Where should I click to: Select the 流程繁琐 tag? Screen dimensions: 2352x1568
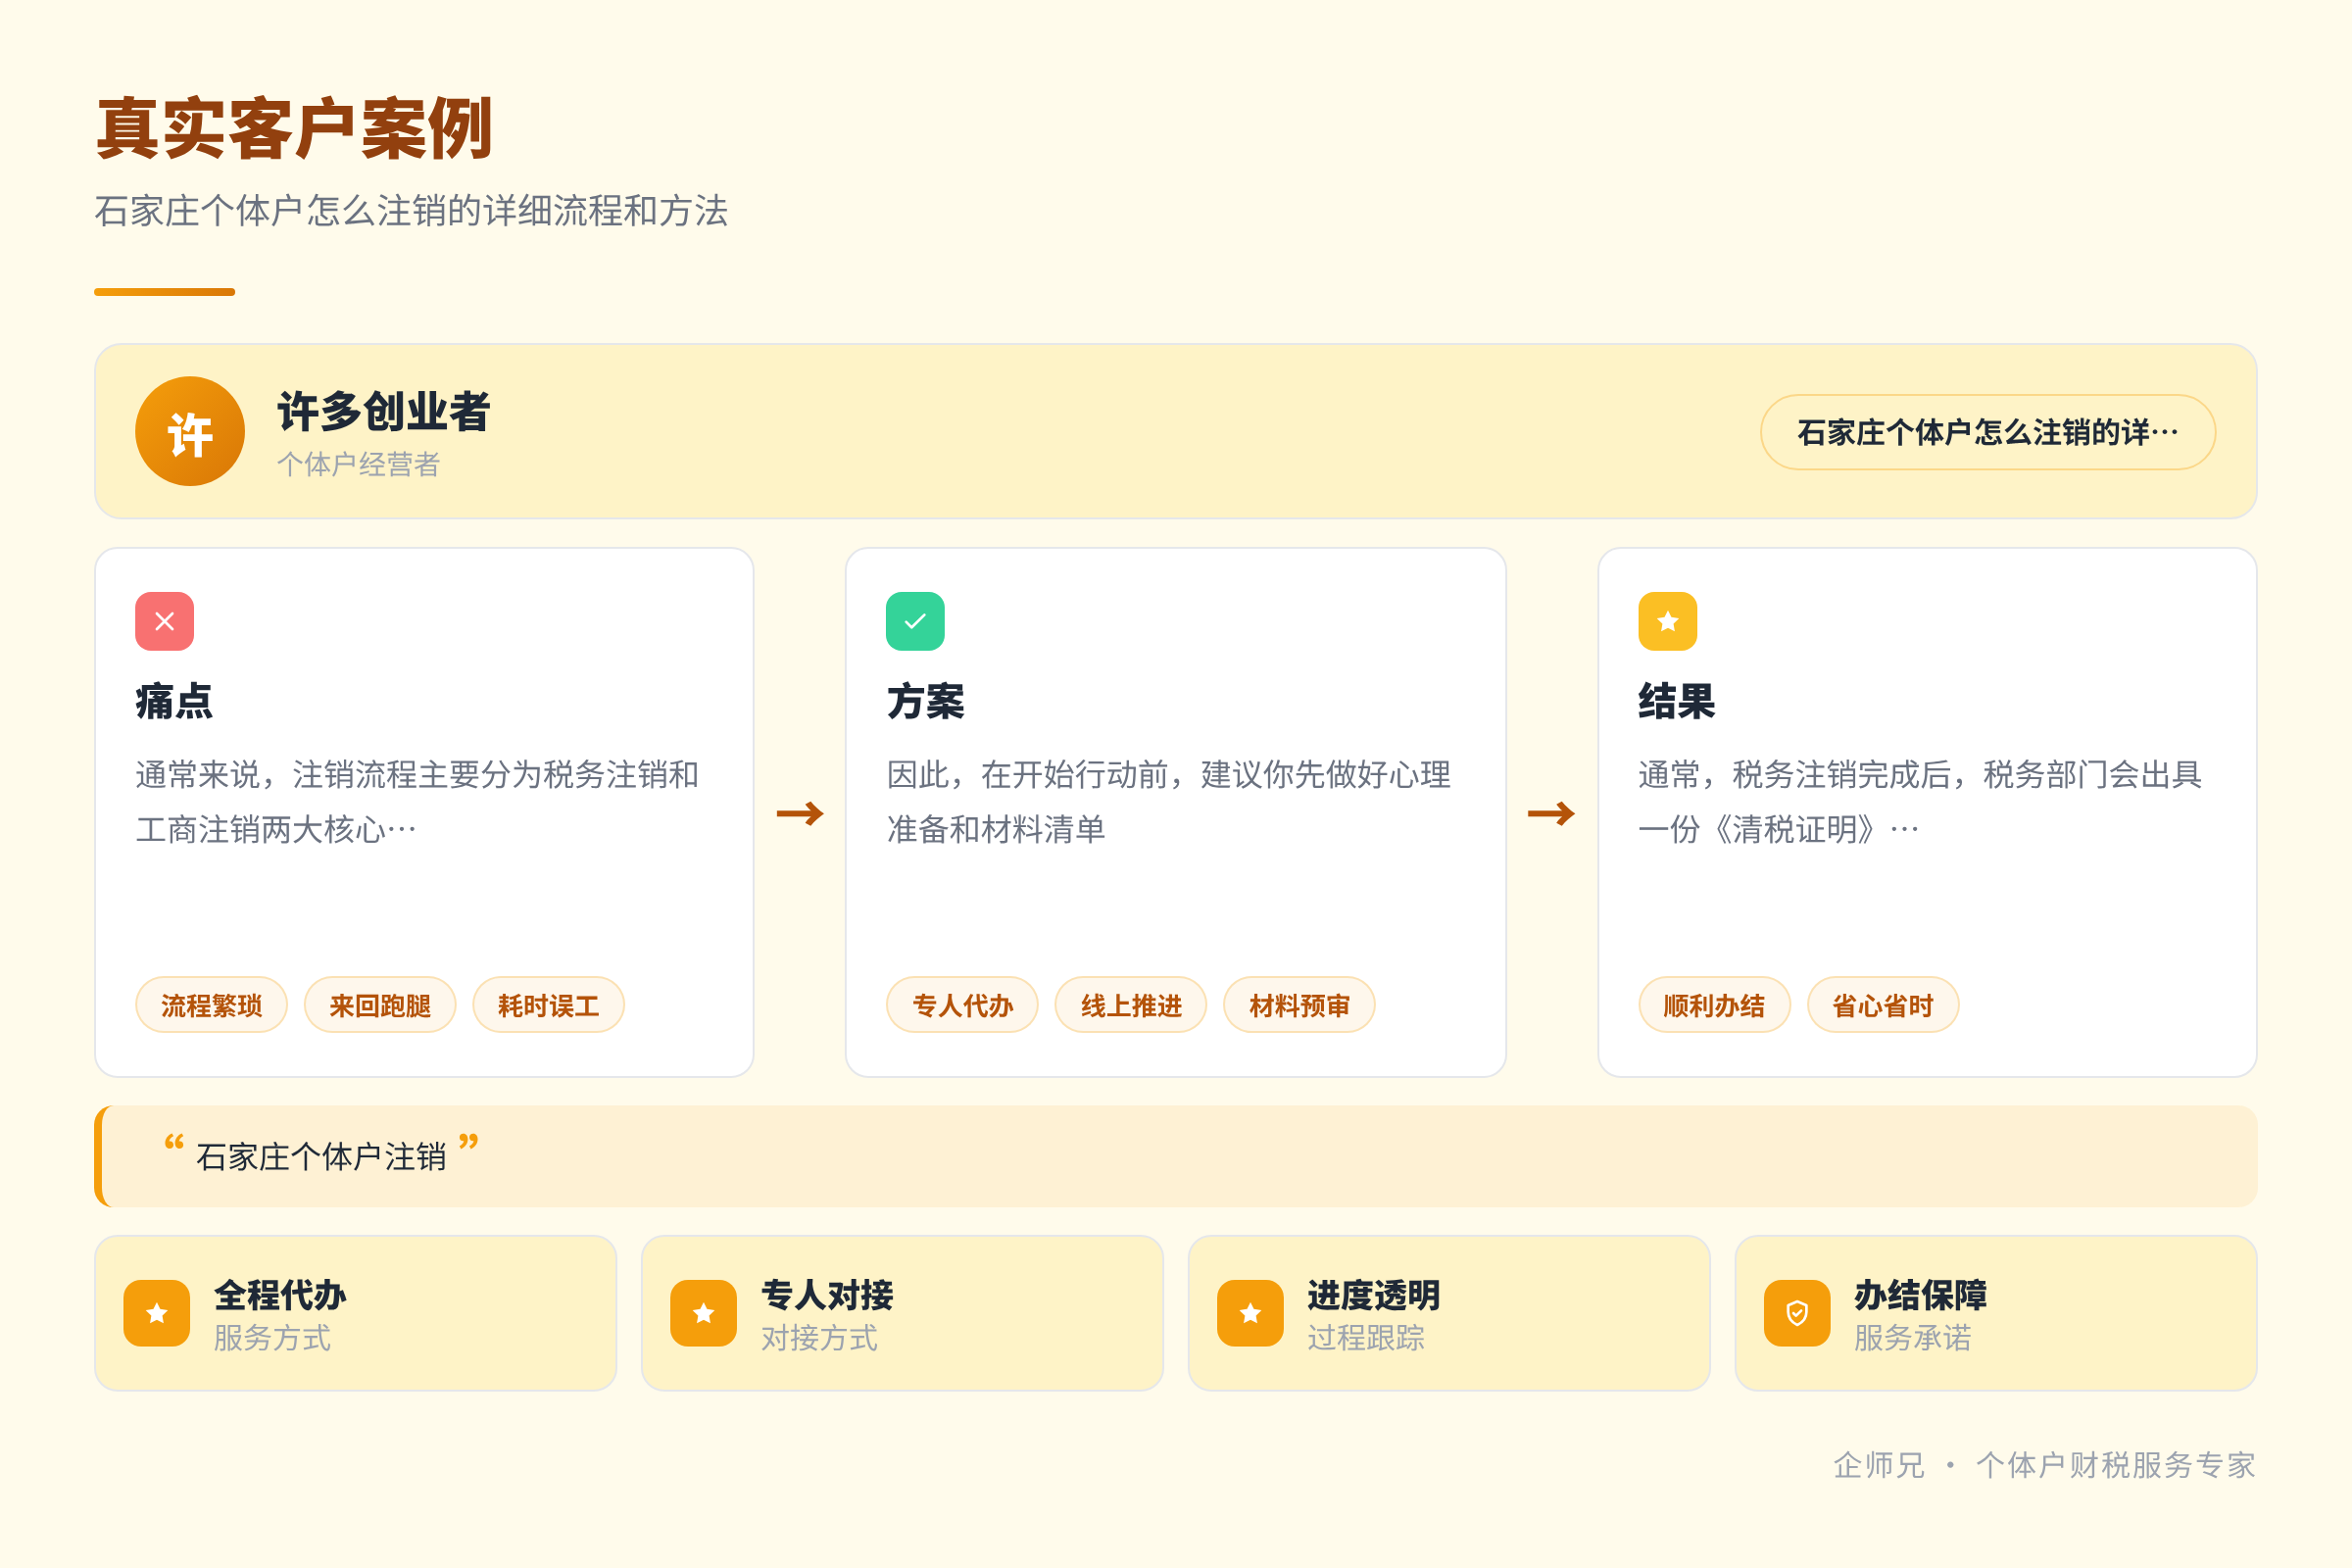[212, 1005]
